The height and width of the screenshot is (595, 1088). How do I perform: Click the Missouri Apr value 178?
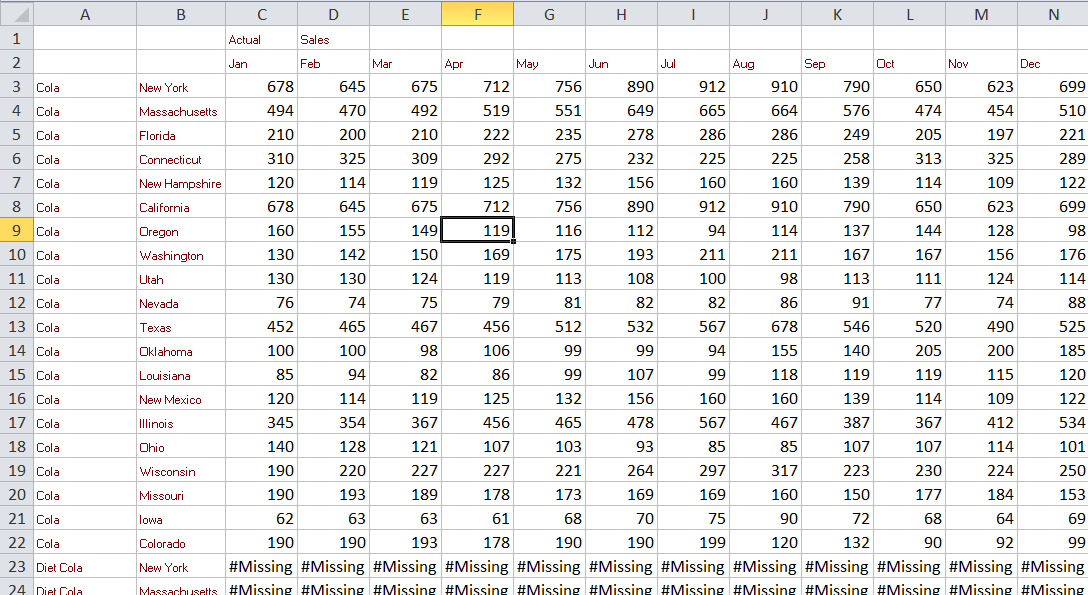(x=478, y=495)
